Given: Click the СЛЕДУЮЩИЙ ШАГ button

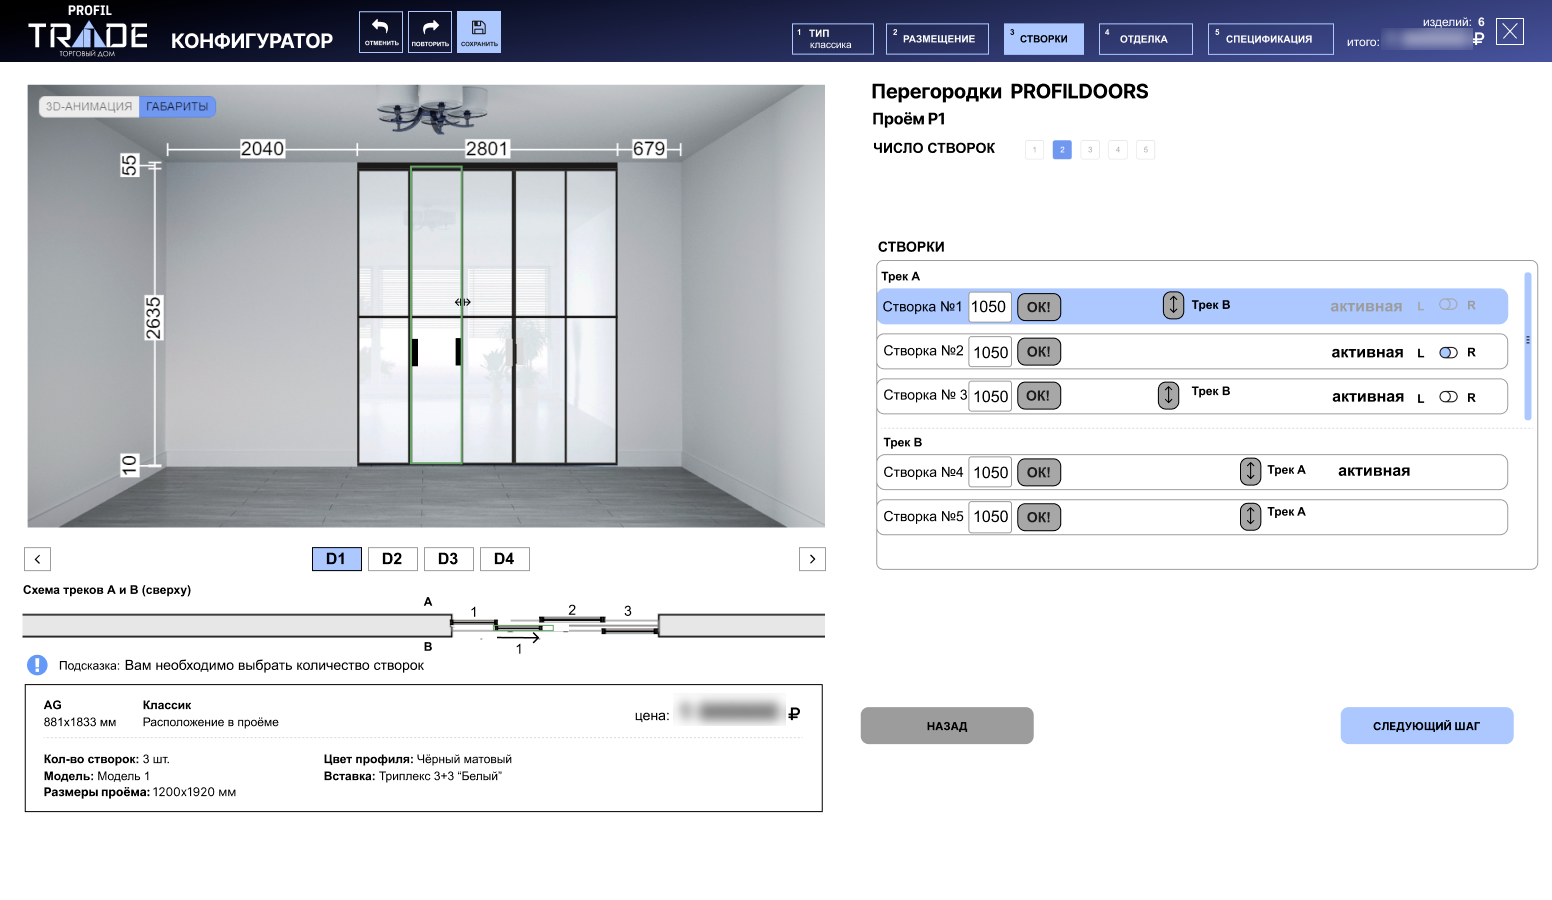Looking at the screenshot, I should click(x=1427, y=726).
